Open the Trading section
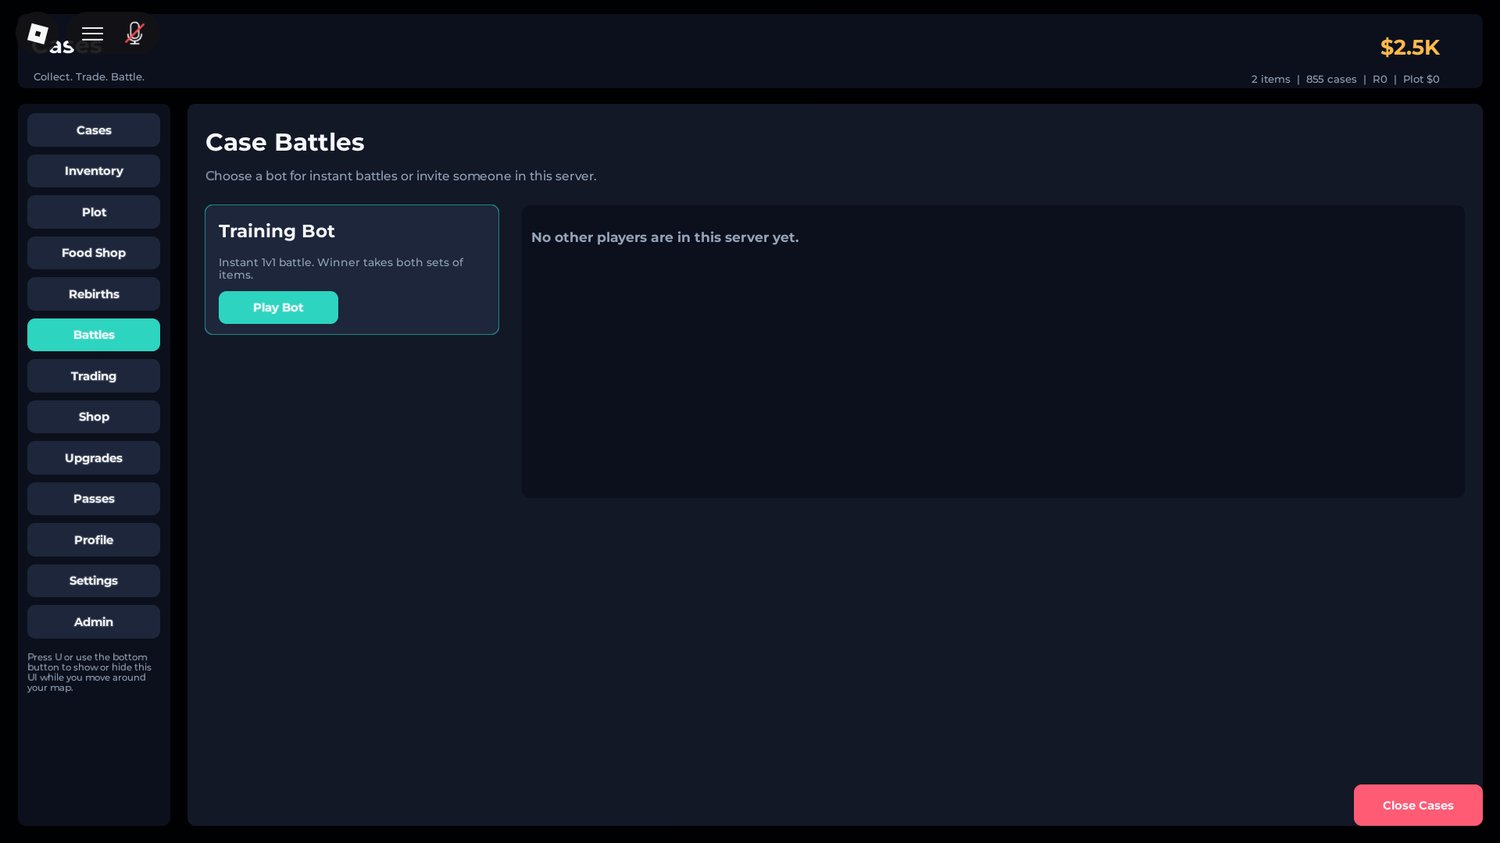This screenshot has height=843, width=1500. click(x=94, y=376)
